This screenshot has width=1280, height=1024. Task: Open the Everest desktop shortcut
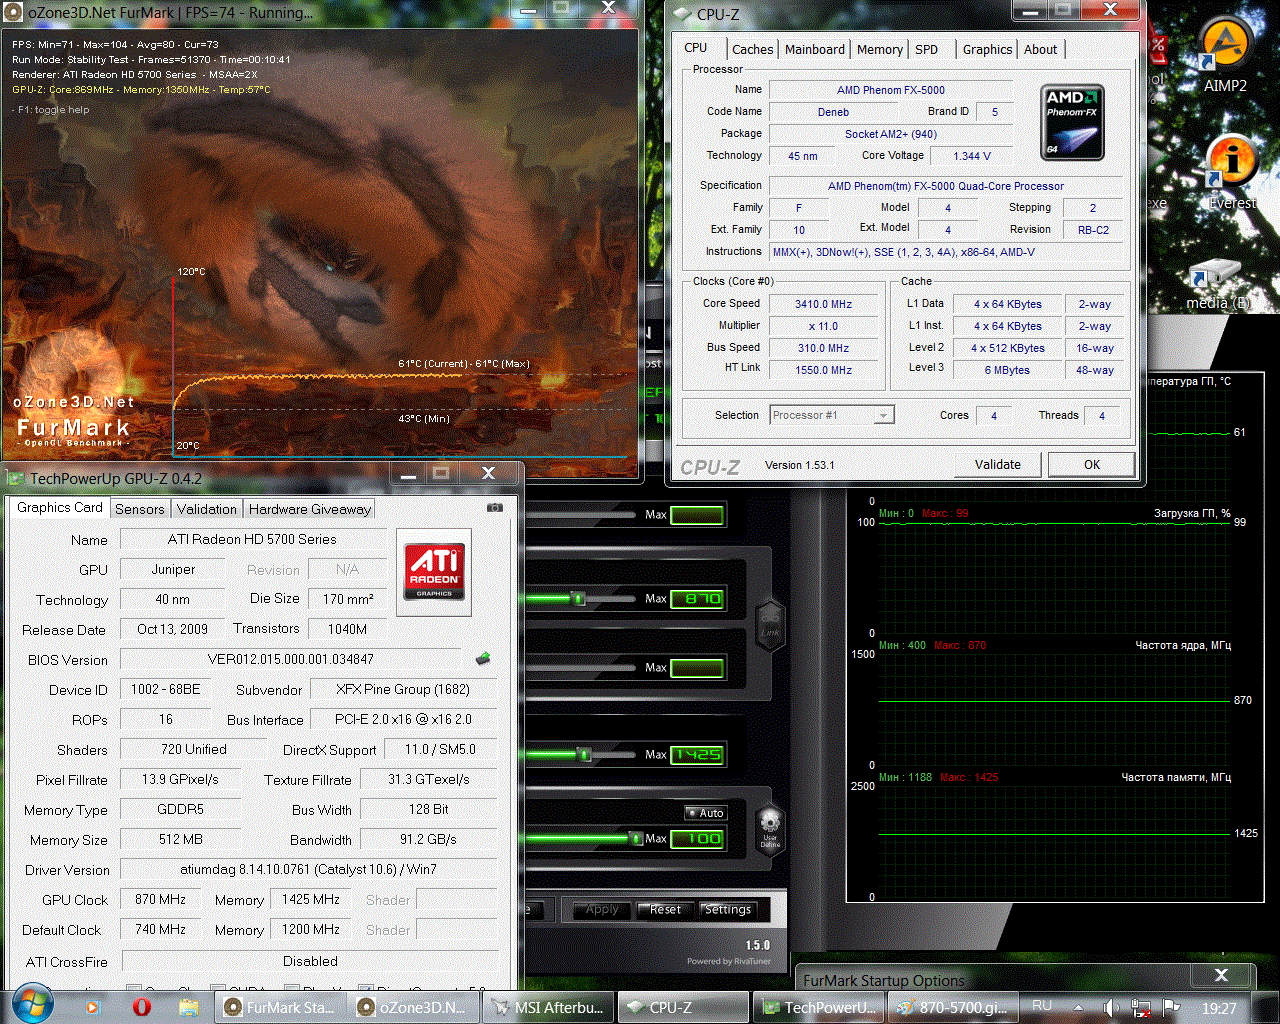tap(1231, 173)
